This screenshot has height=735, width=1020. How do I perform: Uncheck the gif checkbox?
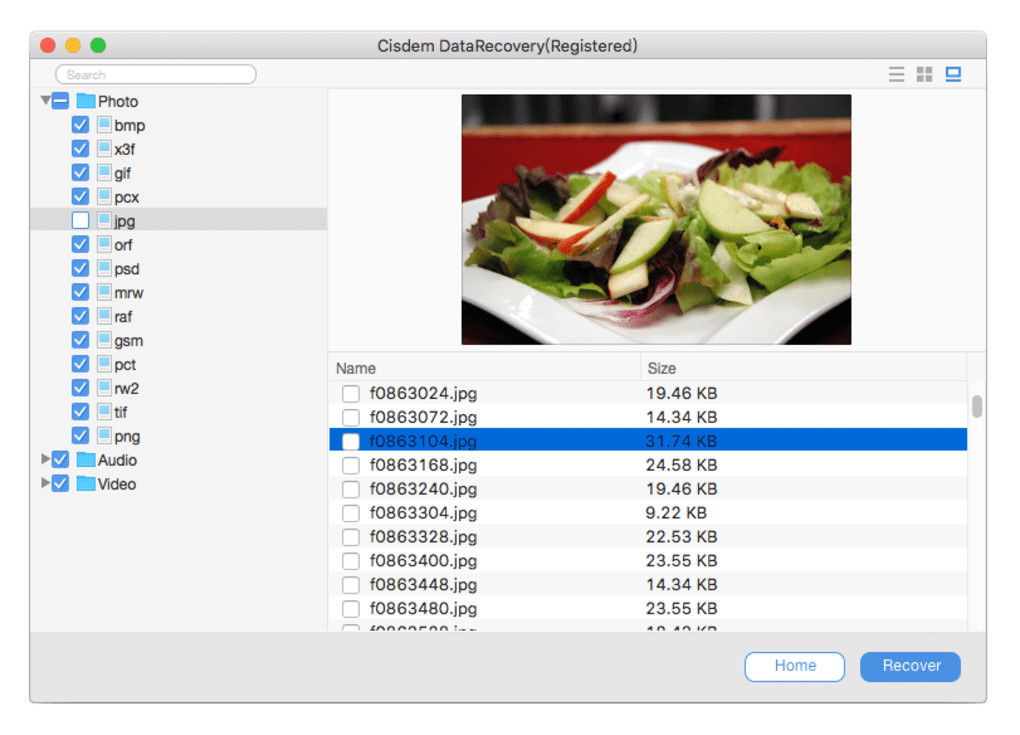point(80,173)
